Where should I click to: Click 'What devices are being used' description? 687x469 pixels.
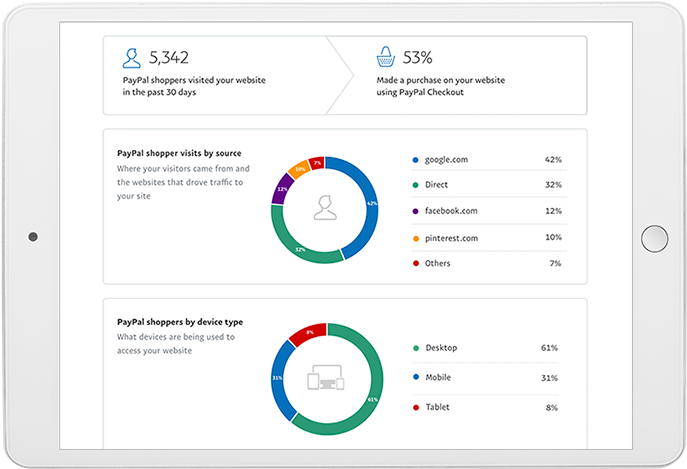point(176,344)
